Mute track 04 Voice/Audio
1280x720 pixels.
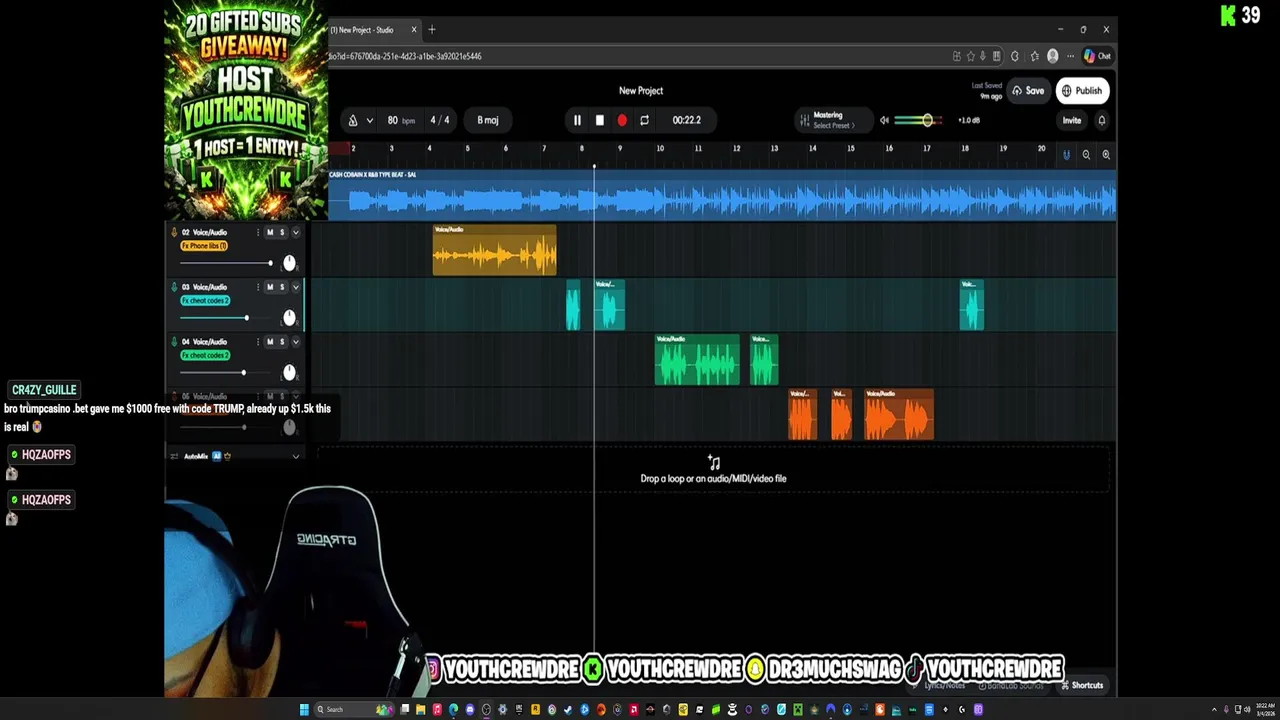269,342
